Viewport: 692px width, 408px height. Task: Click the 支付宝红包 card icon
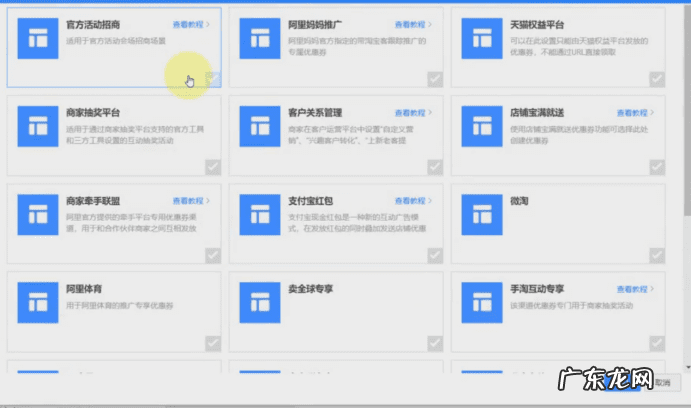260,215
